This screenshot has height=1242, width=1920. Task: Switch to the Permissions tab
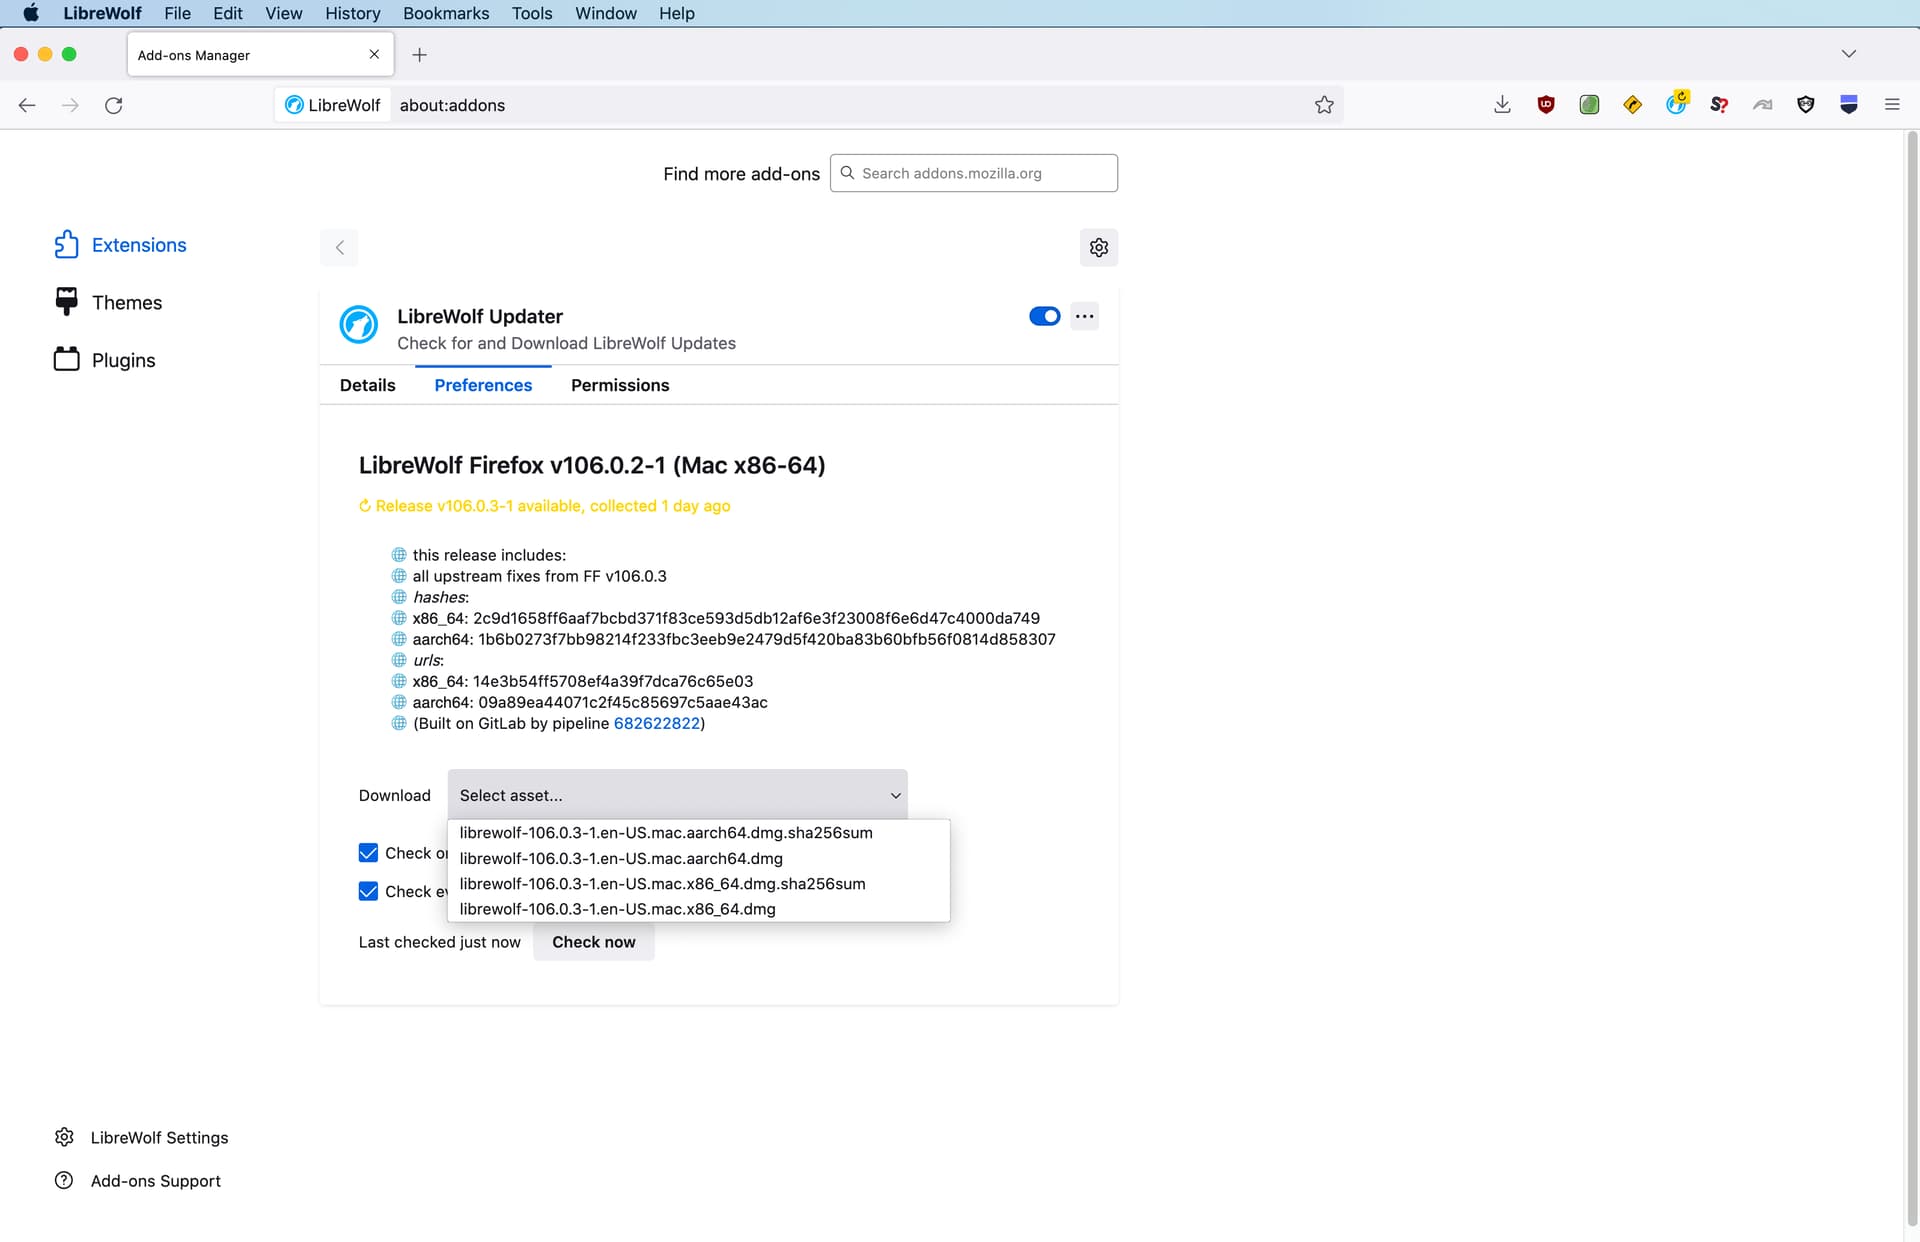coord(620,385)
